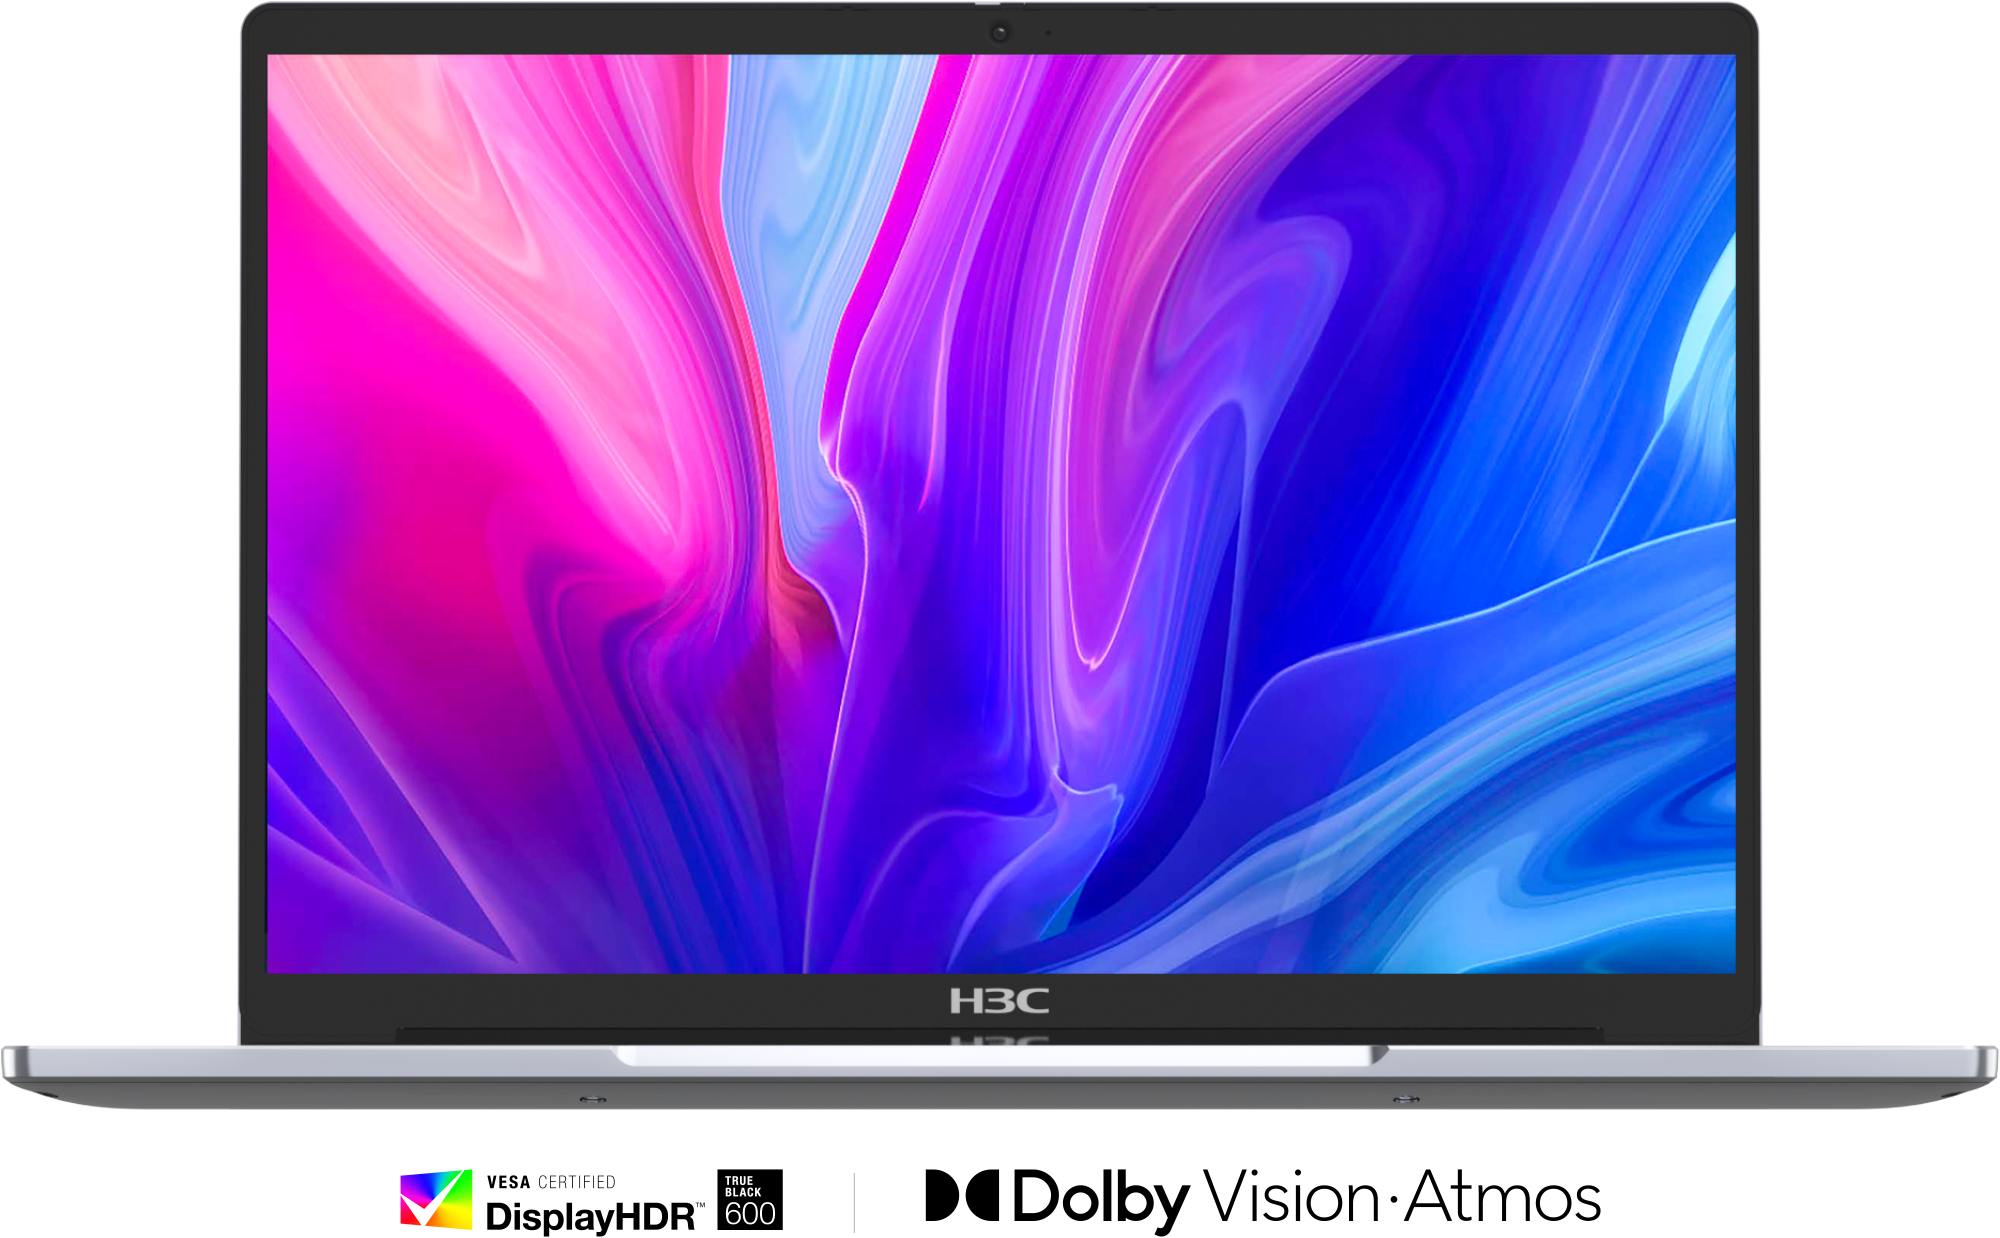Screen dimensions: 2000x1238
Task: Click the reflected H3C logo on the hinge
Action: [999, 1041]
